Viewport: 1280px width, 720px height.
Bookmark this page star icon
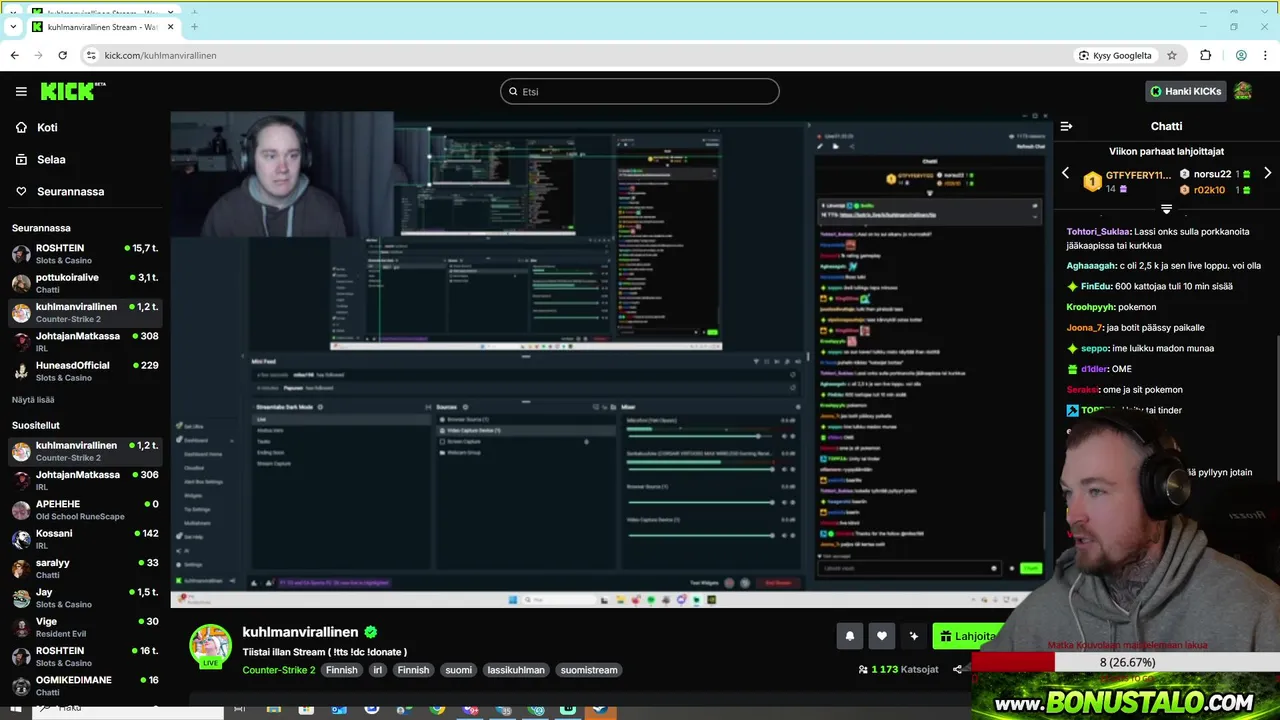pyautogui.click(x=1172, y=55)
